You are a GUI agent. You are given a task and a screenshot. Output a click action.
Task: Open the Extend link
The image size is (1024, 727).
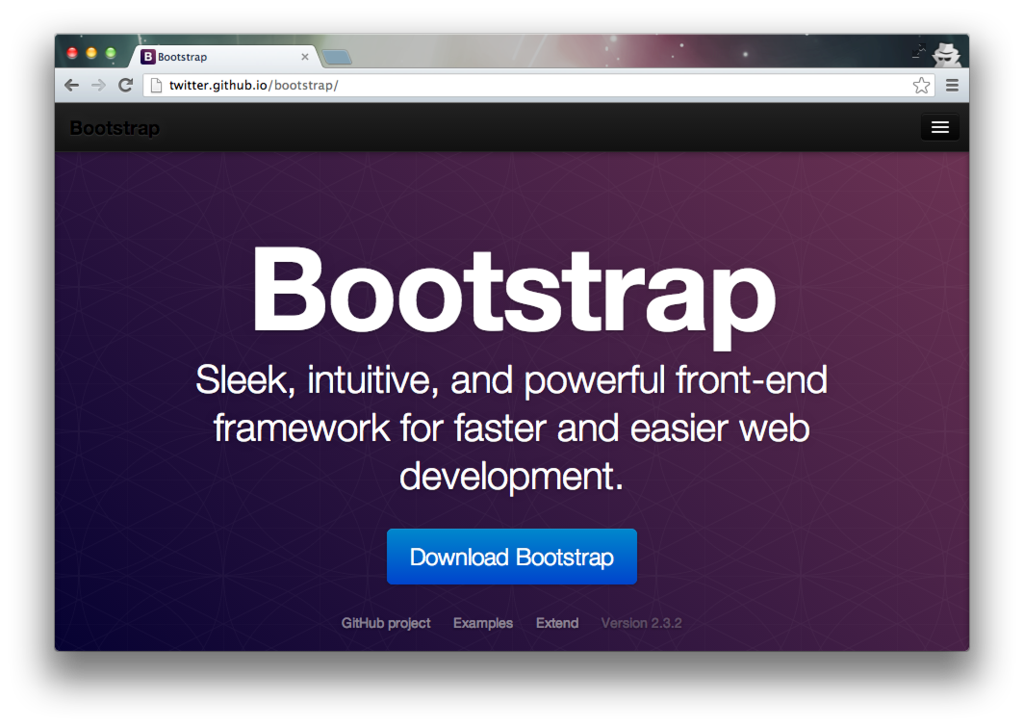pos(557,623)
